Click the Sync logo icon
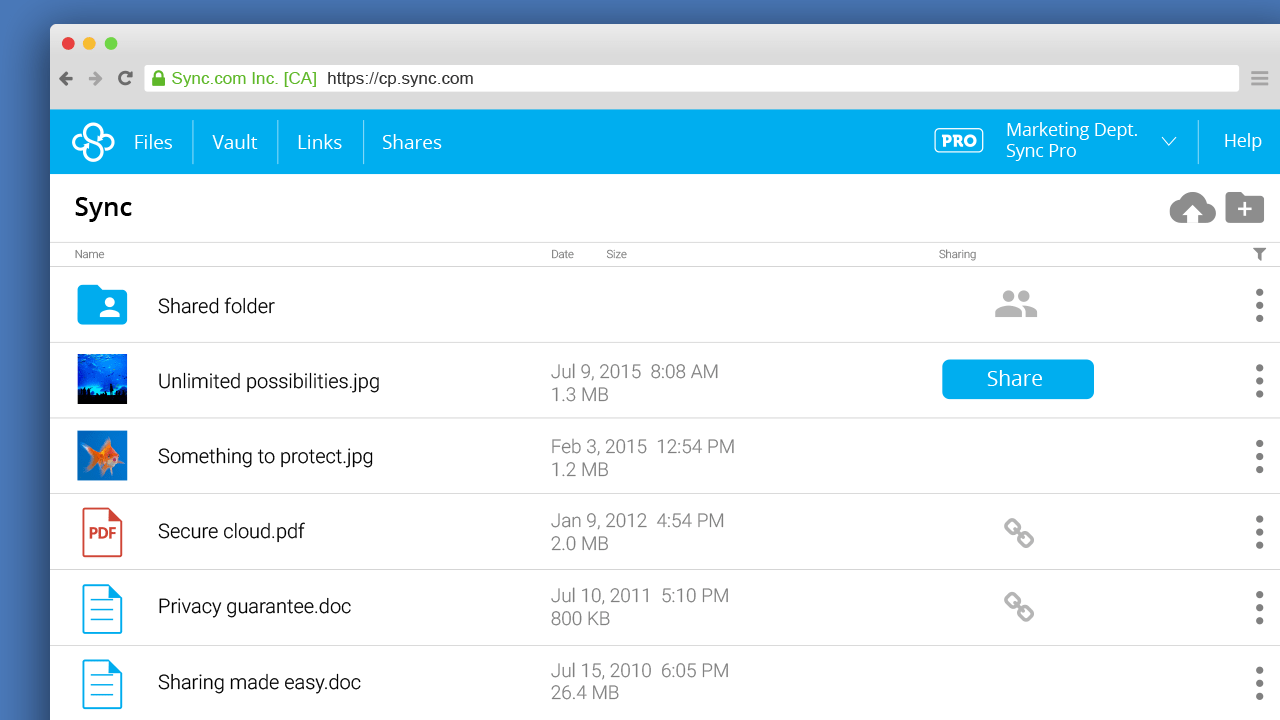Image resolution: width=1280 pixels, height=720 pixels. 92,141
